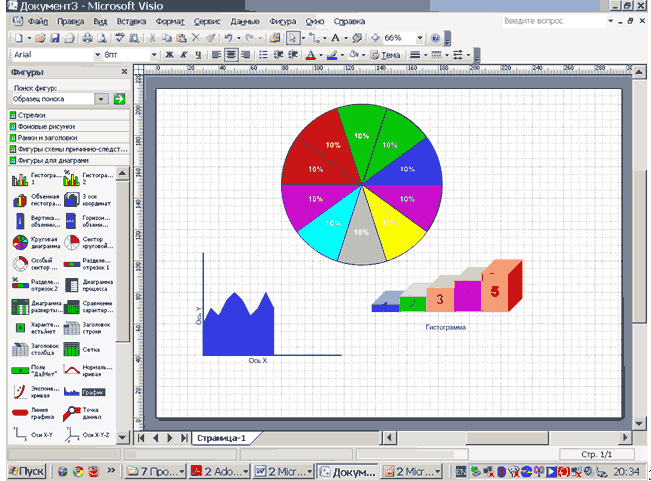This screenshot has width=651, height=481.
Task: Select Гистограмма 1 shape master
Action: (x=35, y=179)
